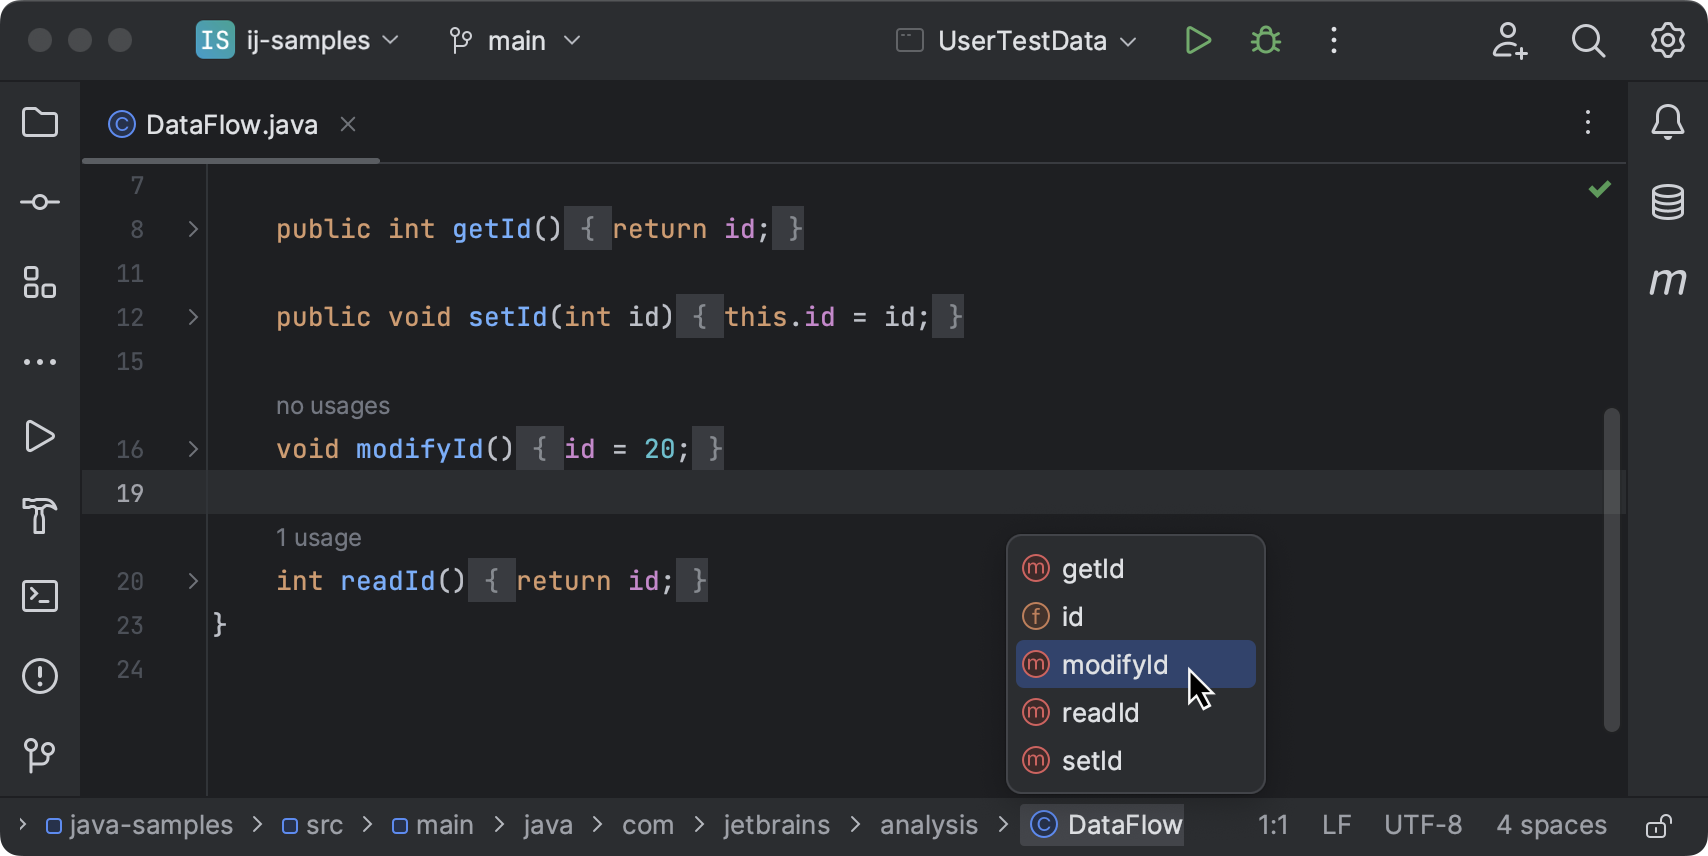The height and width of the screenshot is (856, 1708).
Task: Open the Project tool window folder icon
Action: (x=40, y=123)
